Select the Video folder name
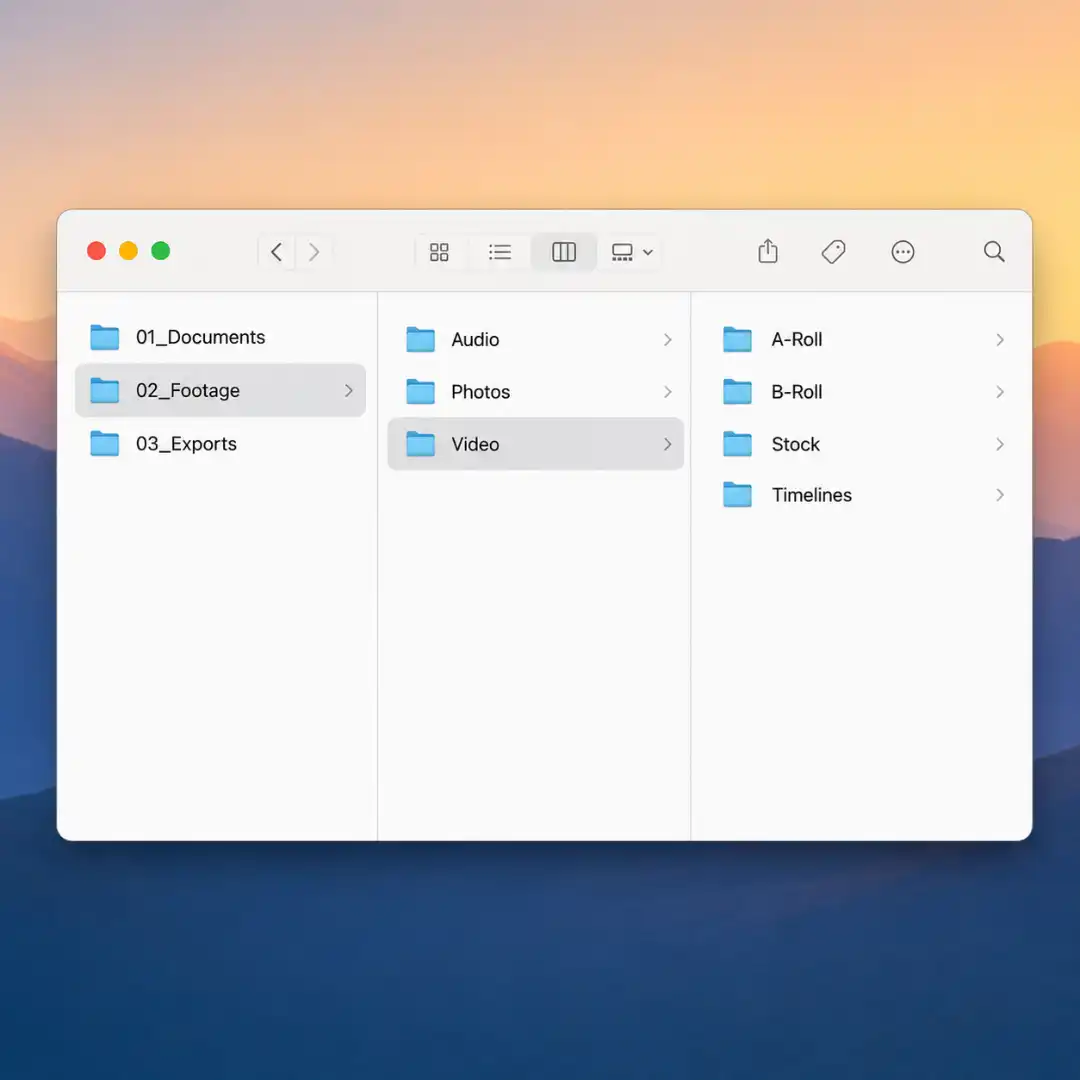The width and height of the screenshot is (1080, 1080). tap(475, 444)
